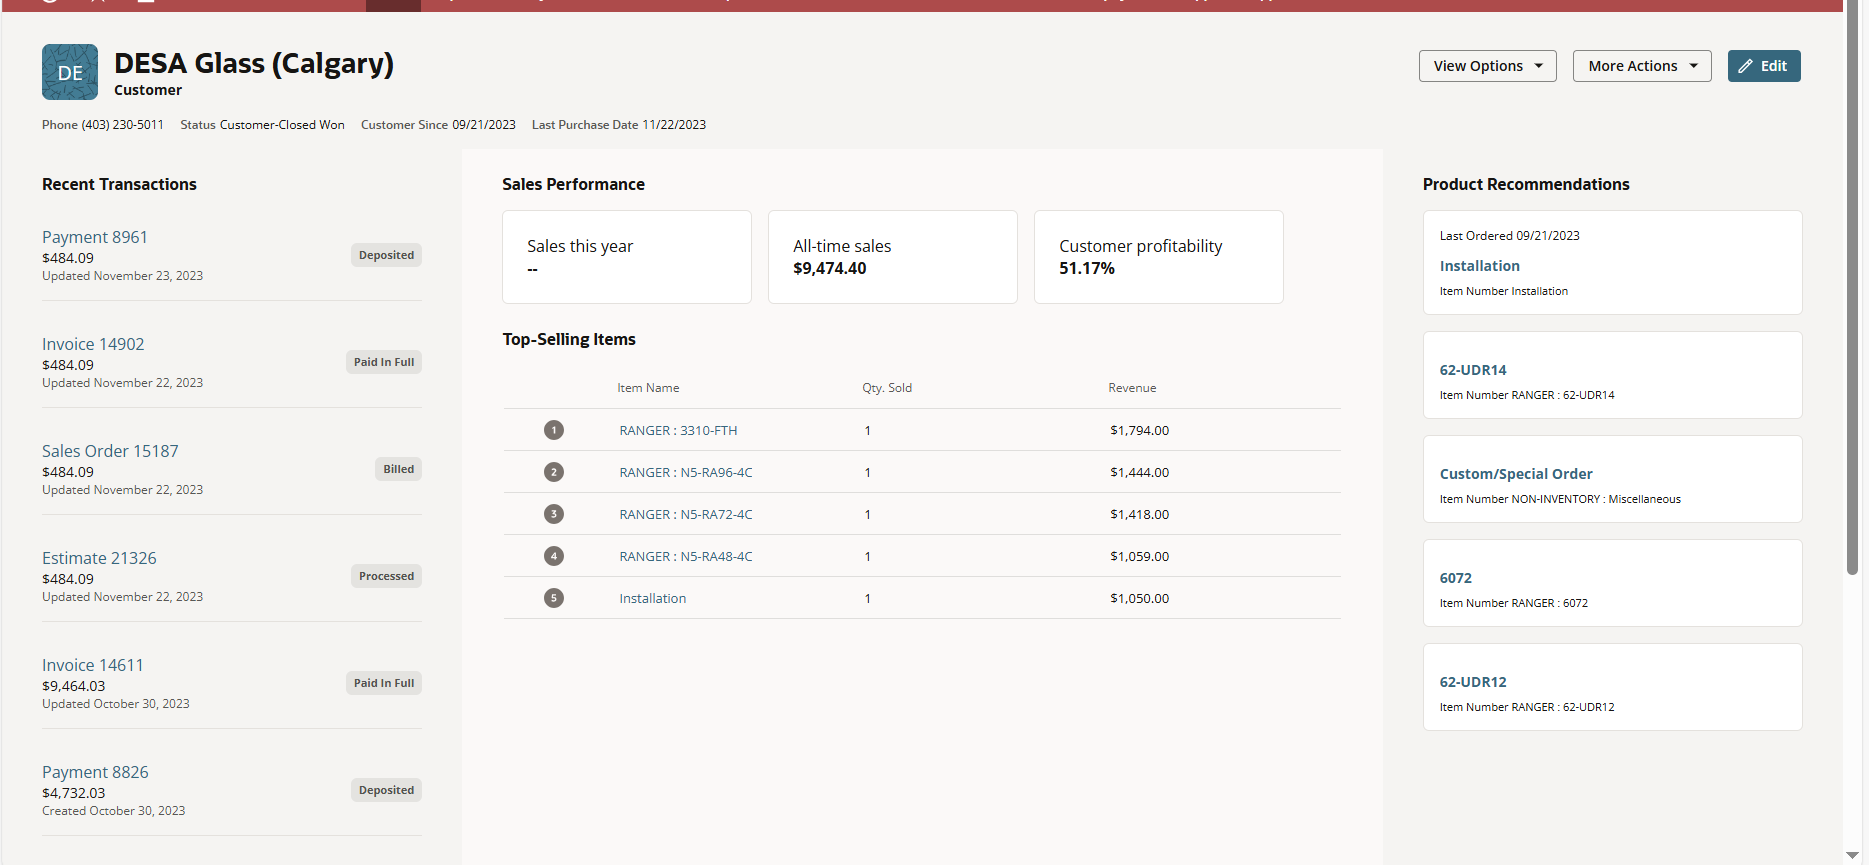The height and width of the screenshot is (865, 1869).
Task: Click the Customer profitability card
Action: coord(1158,257)
